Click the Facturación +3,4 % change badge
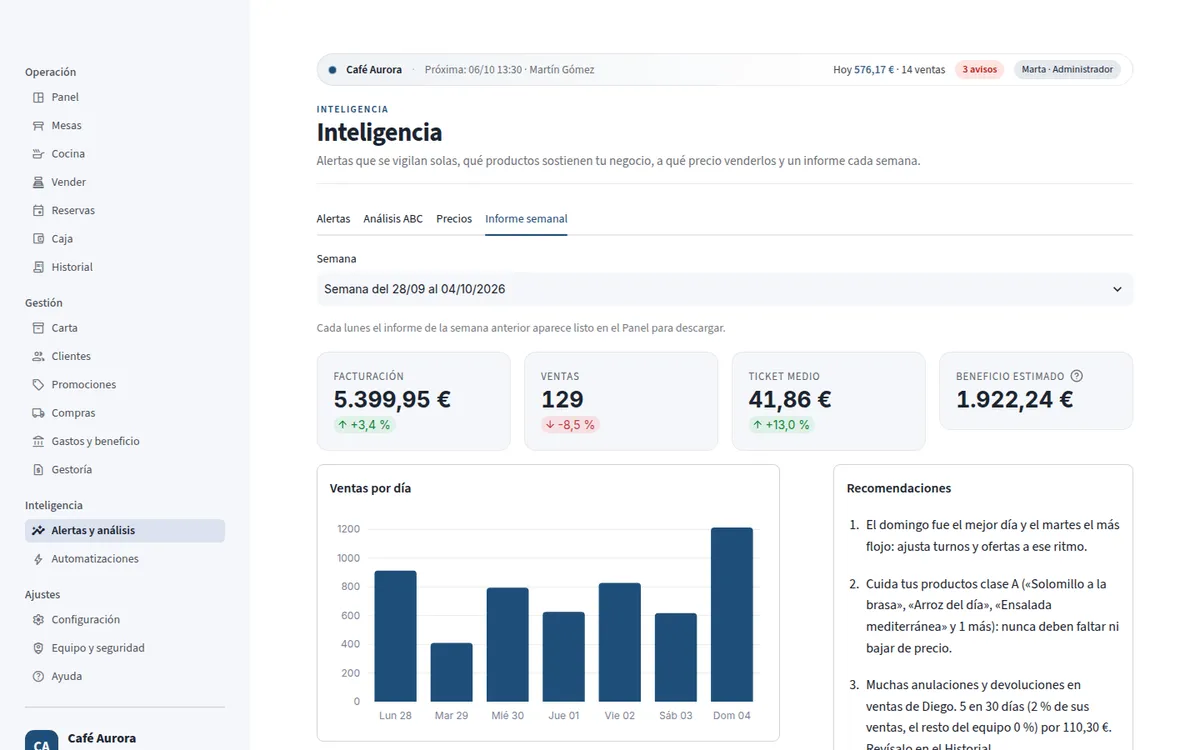 364,425
